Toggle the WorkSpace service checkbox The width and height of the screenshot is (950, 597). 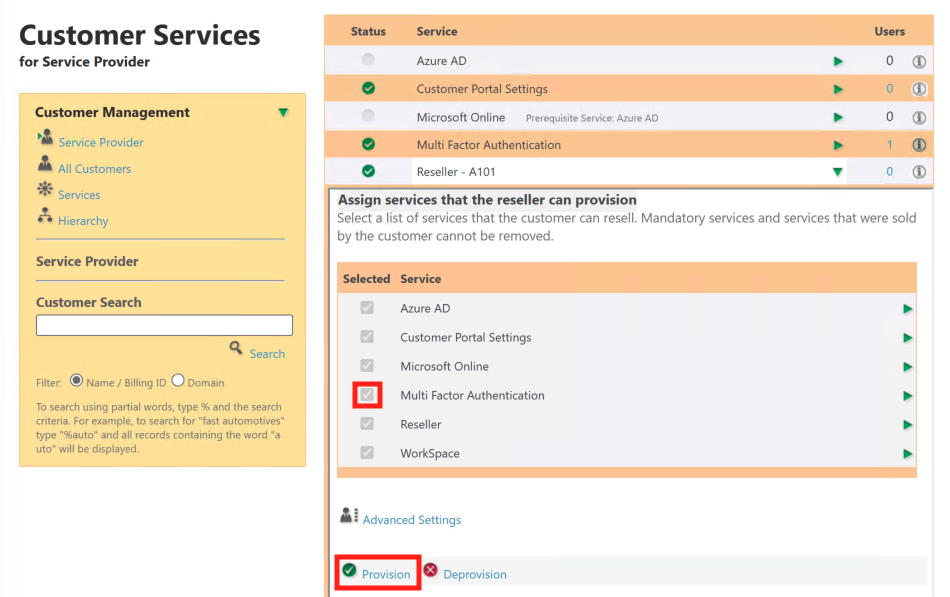coord(367,453)
